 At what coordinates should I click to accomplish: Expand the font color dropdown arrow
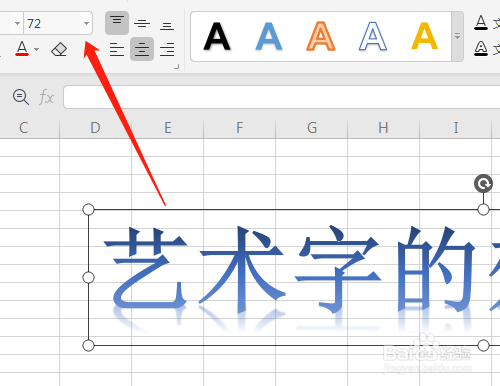pyautogui.click(x=37, y=49)
